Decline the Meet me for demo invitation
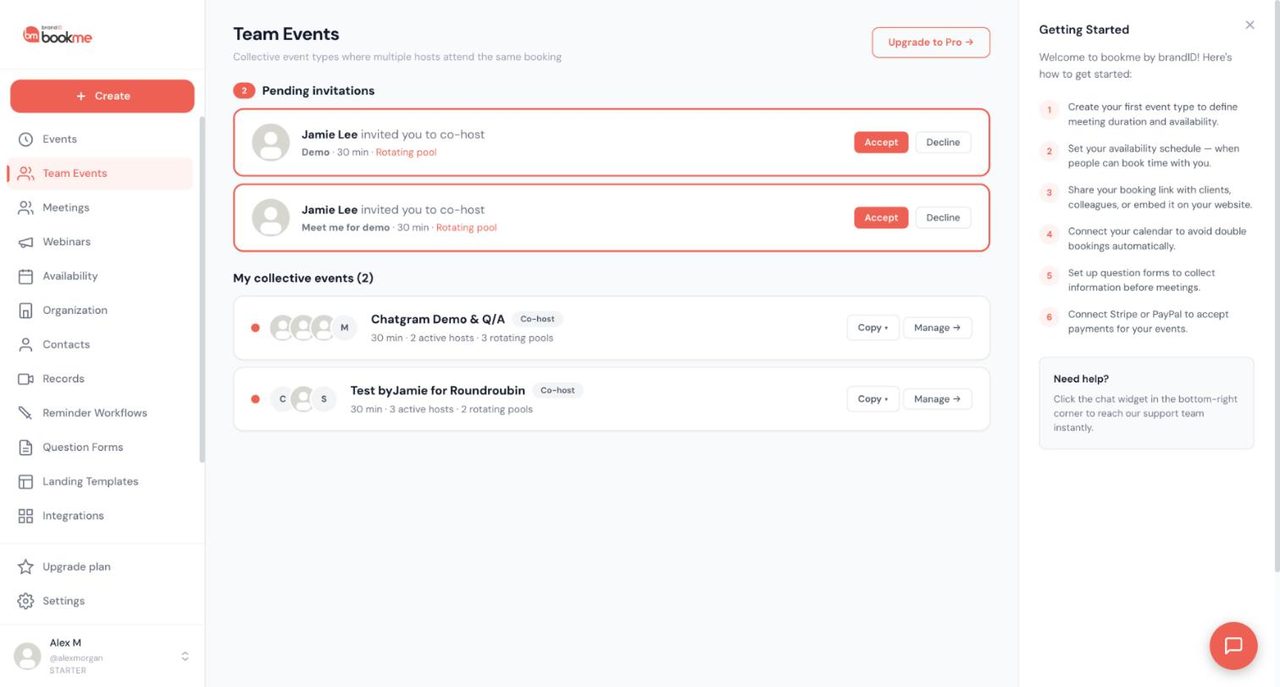Image resolution: width=1280 pixels, height=687 pixels. click(943, 217)
